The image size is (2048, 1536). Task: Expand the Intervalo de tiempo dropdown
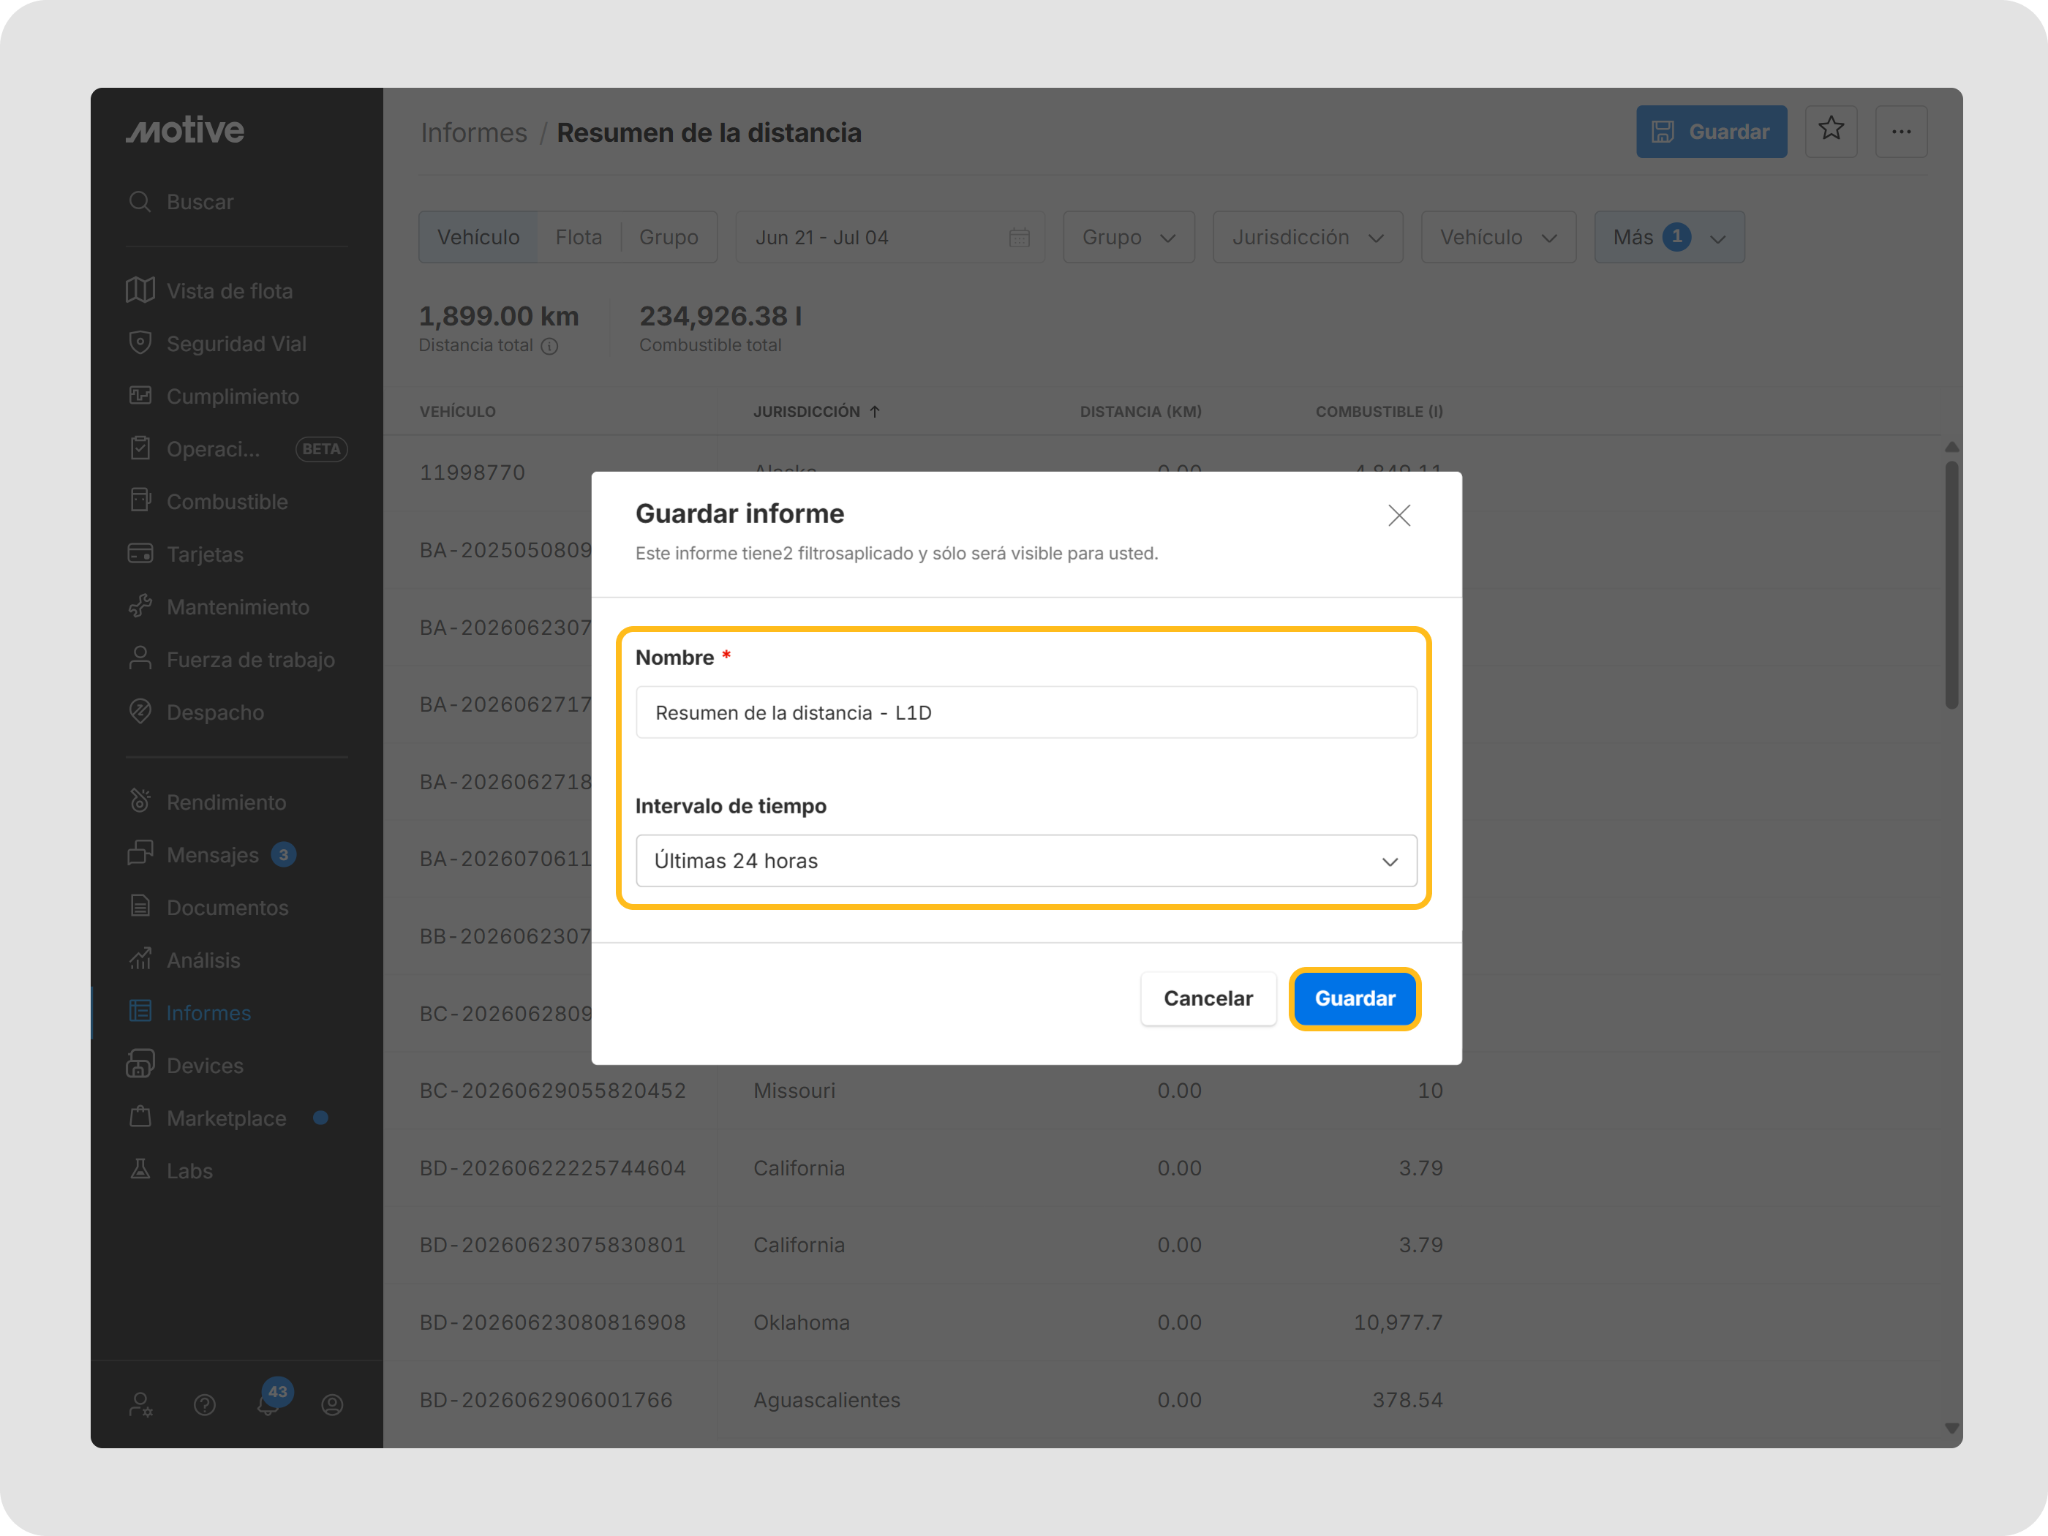1026,861
